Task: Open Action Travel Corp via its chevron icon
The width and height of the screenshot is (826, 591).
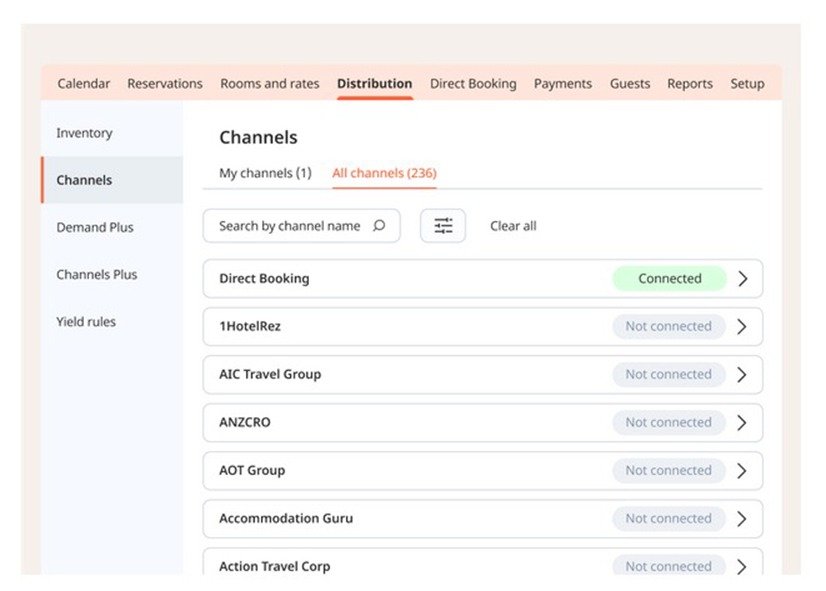Action: [743, 564]
